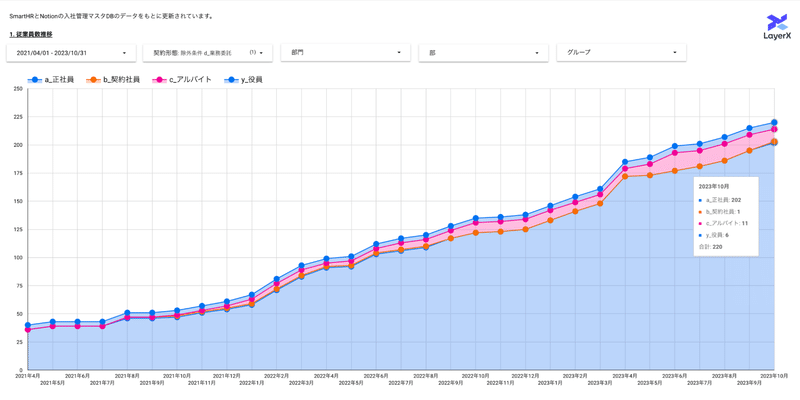Click the 2023年4月 x-axis label
This screenshot has height=400, width=800.
pyautogui.click(x=625, y=376)
